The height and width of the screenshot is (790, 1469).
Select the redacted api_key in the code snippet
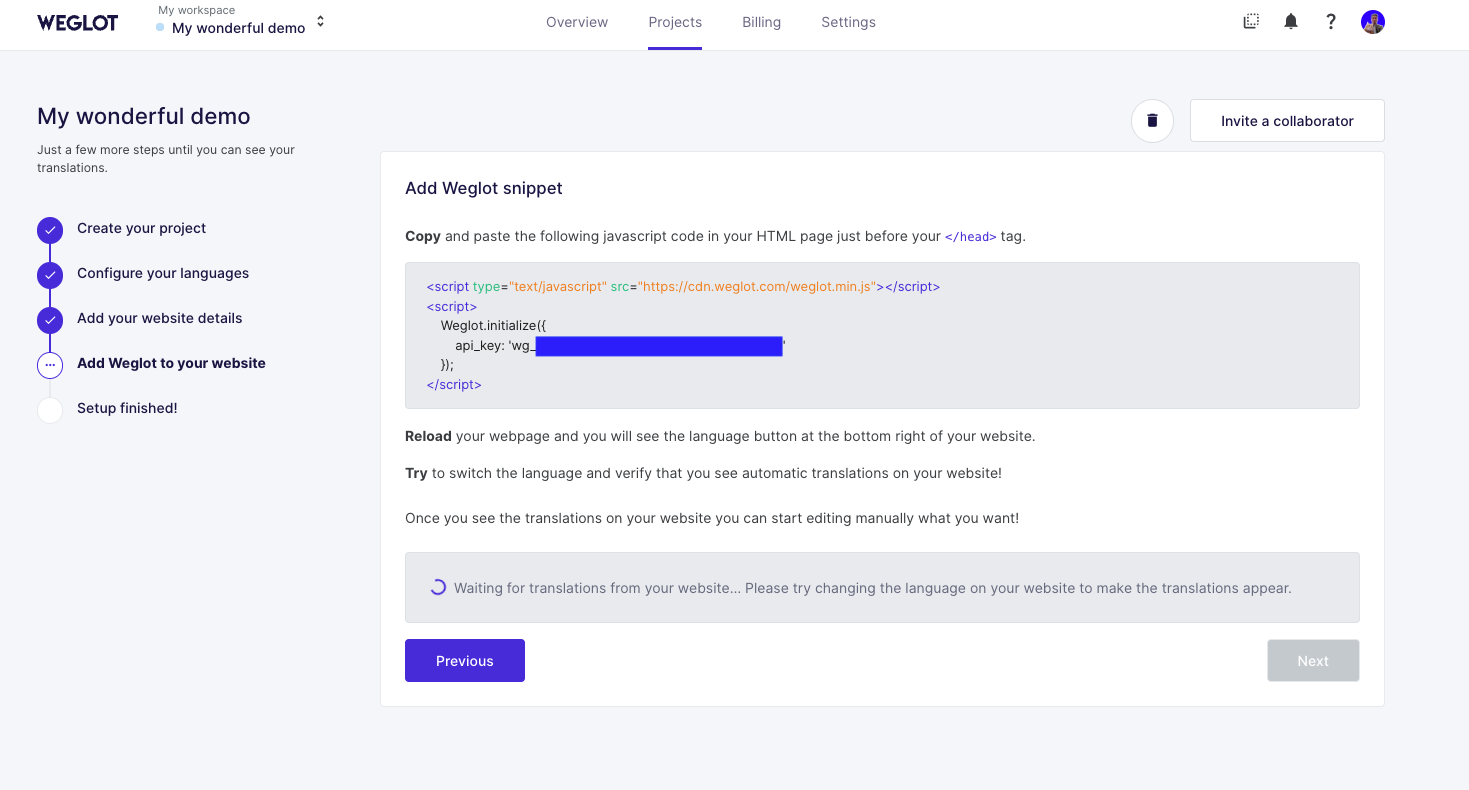pos(658,345)
